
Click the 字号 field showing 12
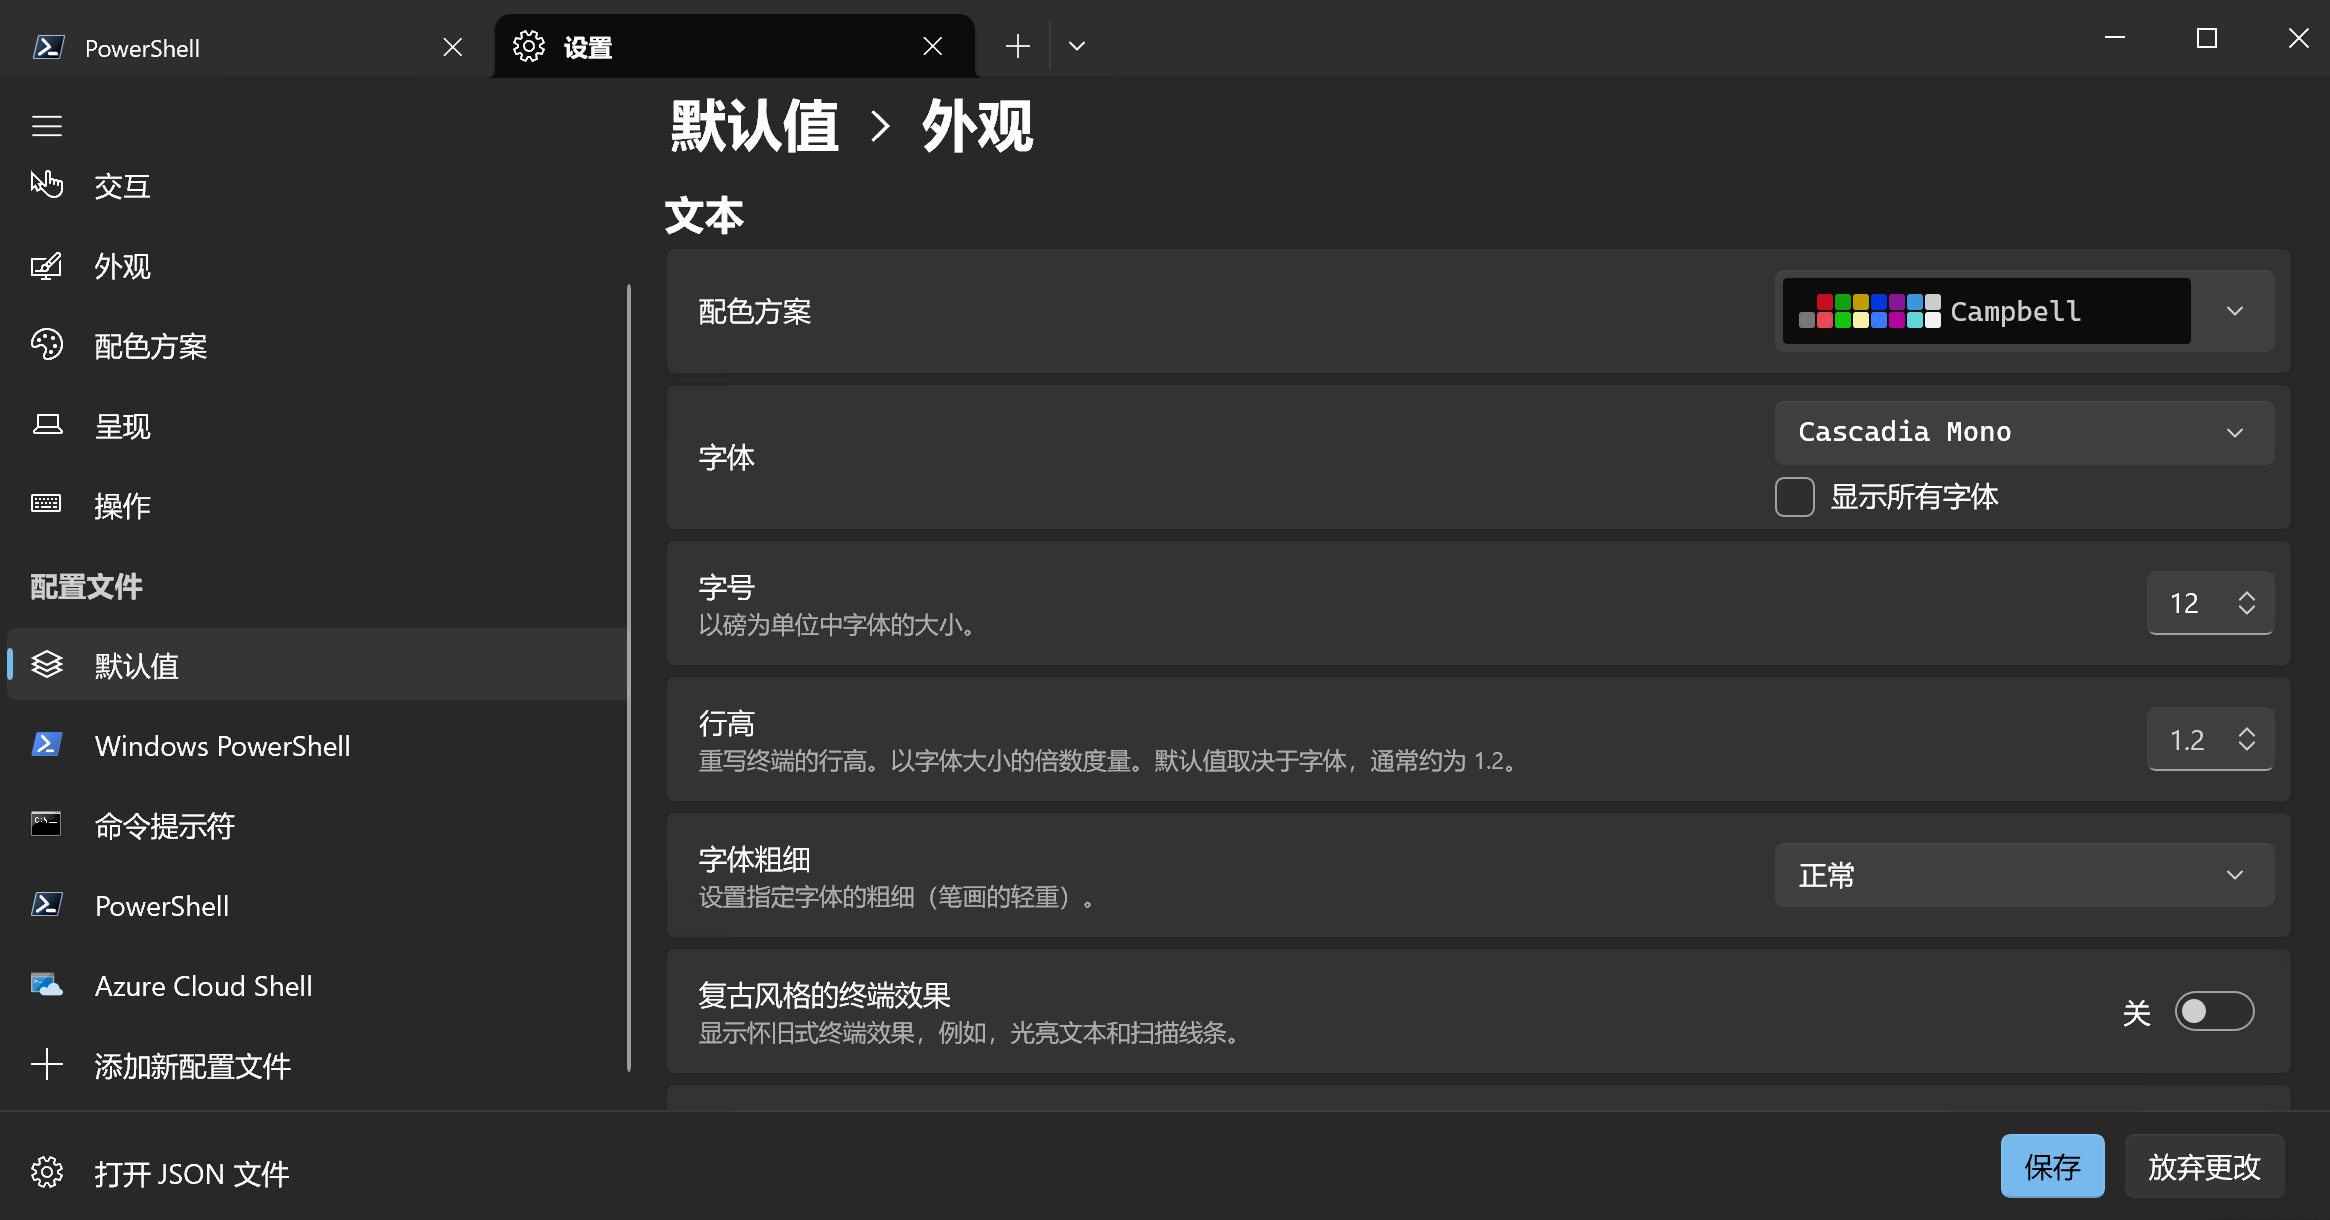[2186, 603]
